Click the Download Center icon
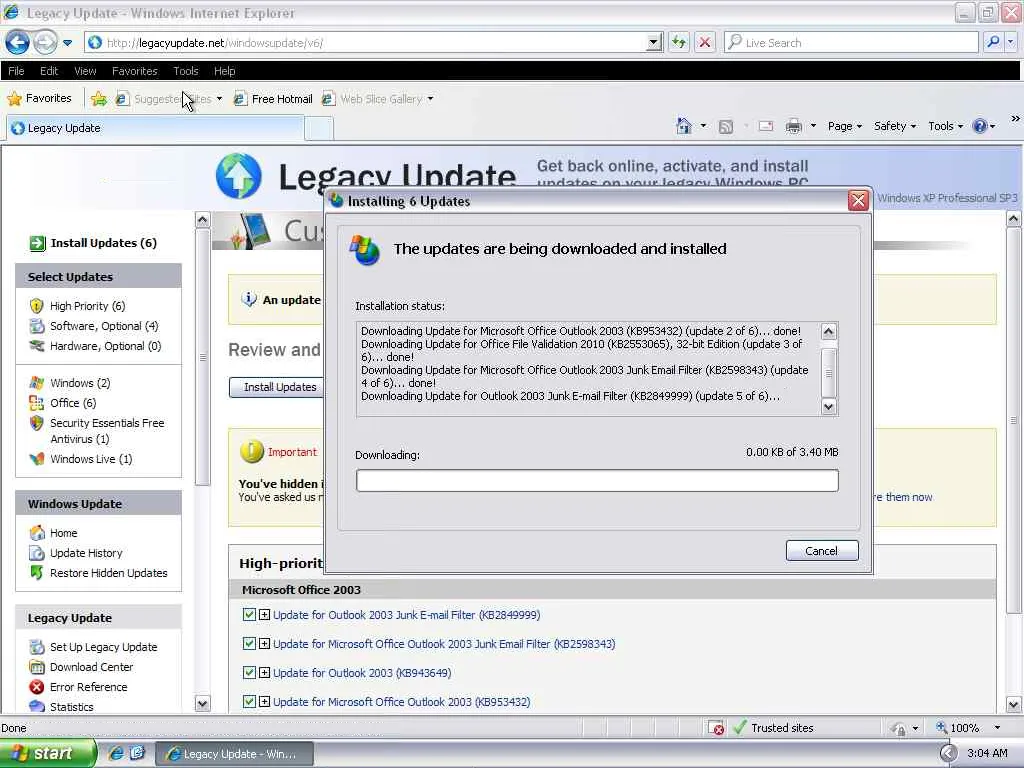The height and width of the screenshot is (768, 1024). point(37,667)
